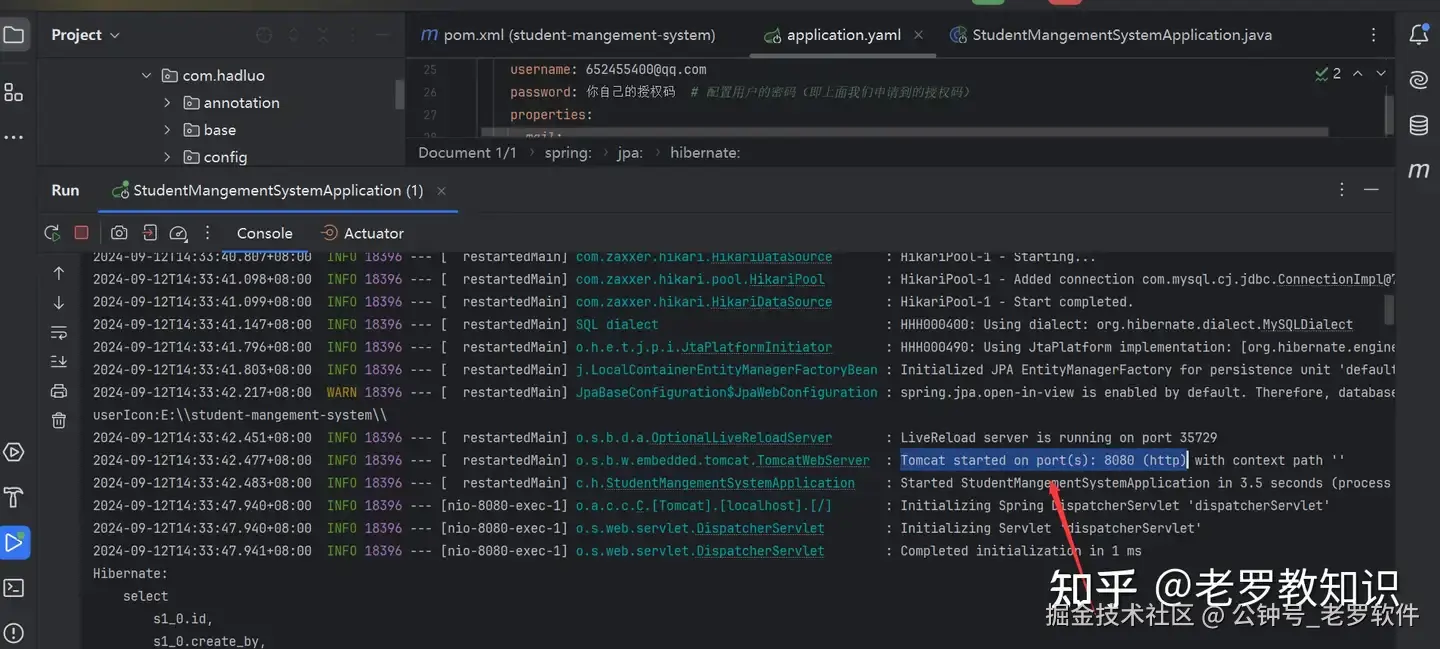Image resolution: width=1440 pixels, height=649 pixels.
Task: Switch to pom.xml editor tab
Action: 568,35
